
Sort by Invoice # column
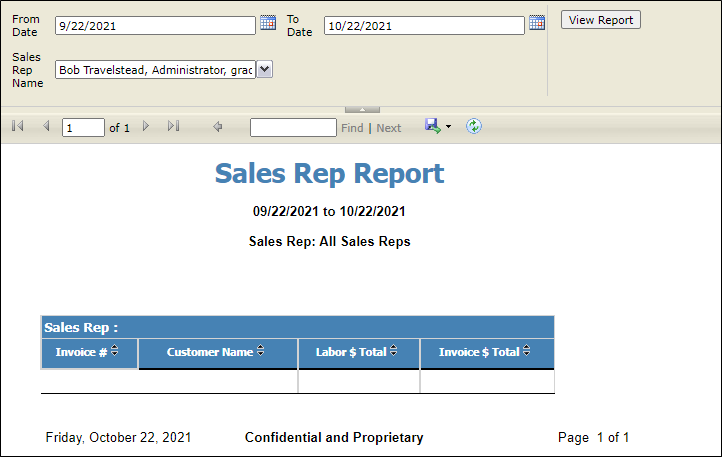point(114,351)
